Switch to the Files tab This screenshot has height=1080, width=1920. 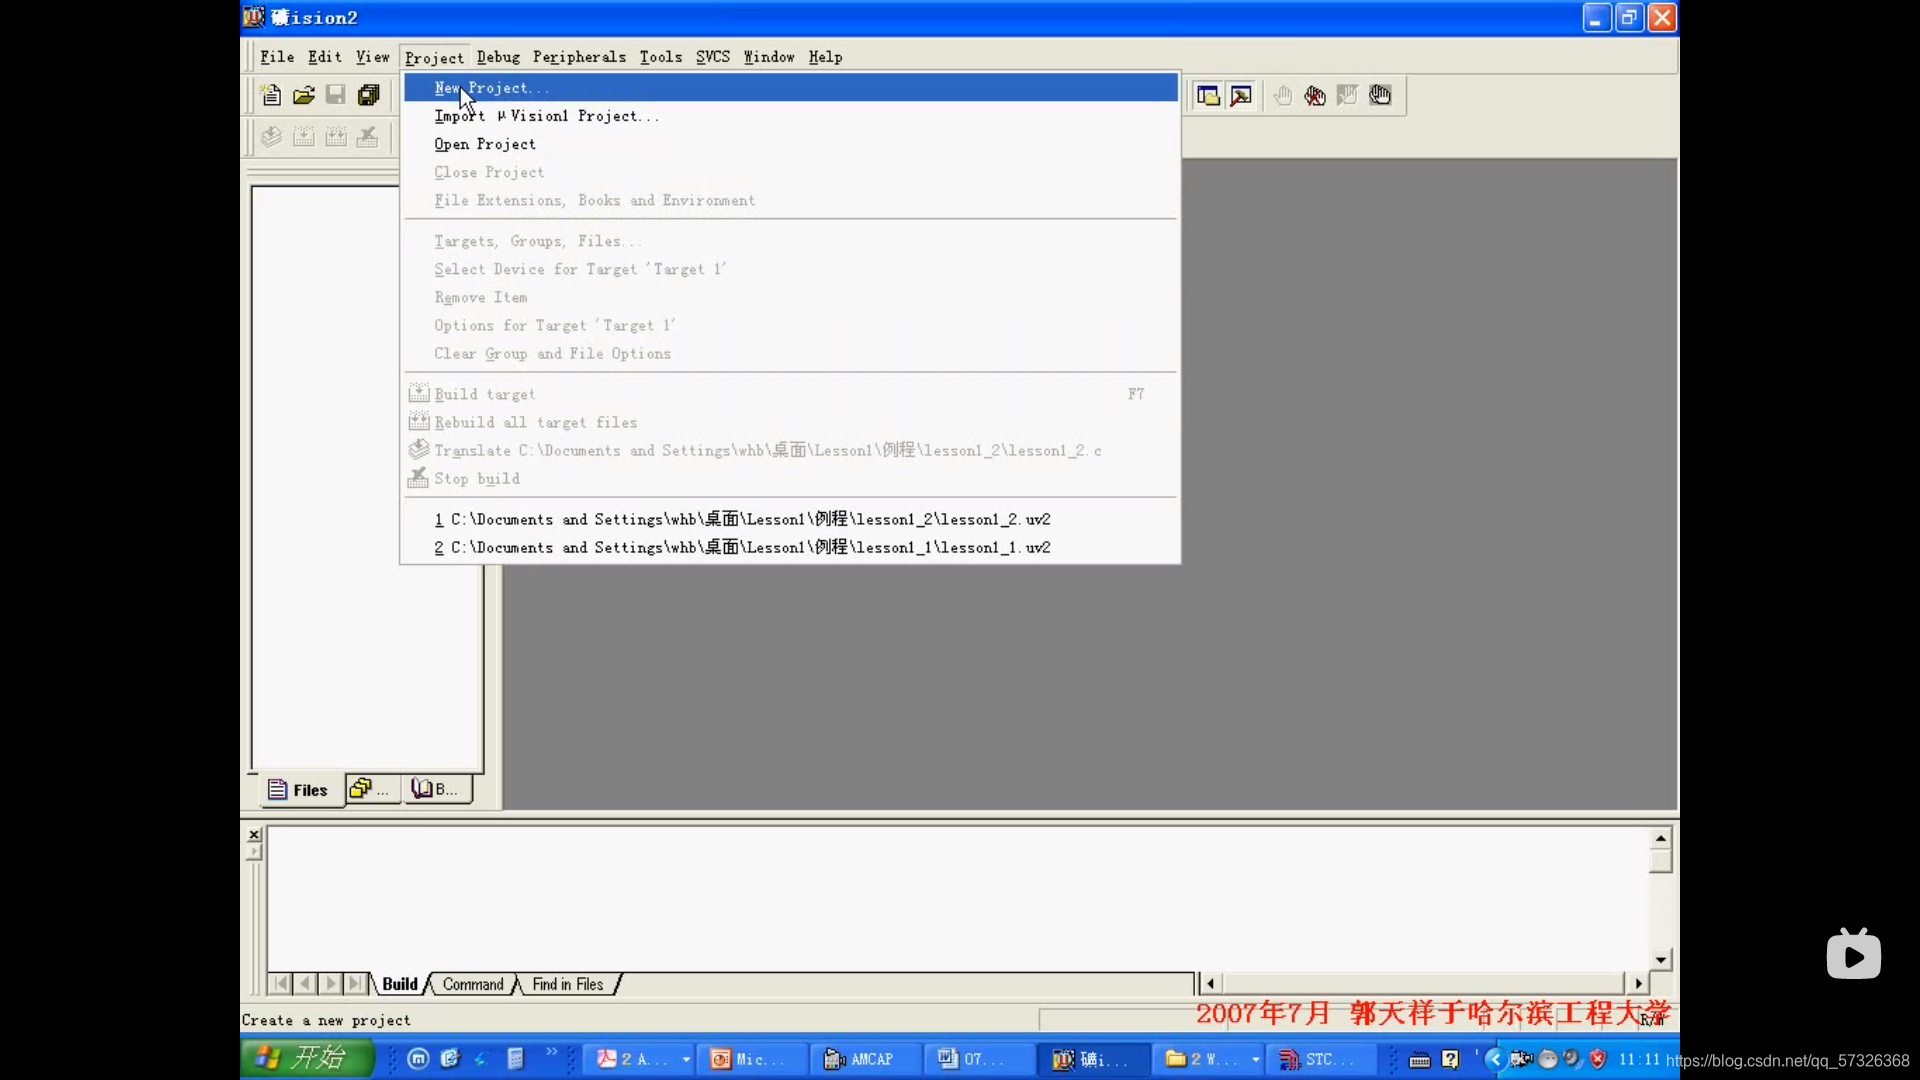[298, 790]
